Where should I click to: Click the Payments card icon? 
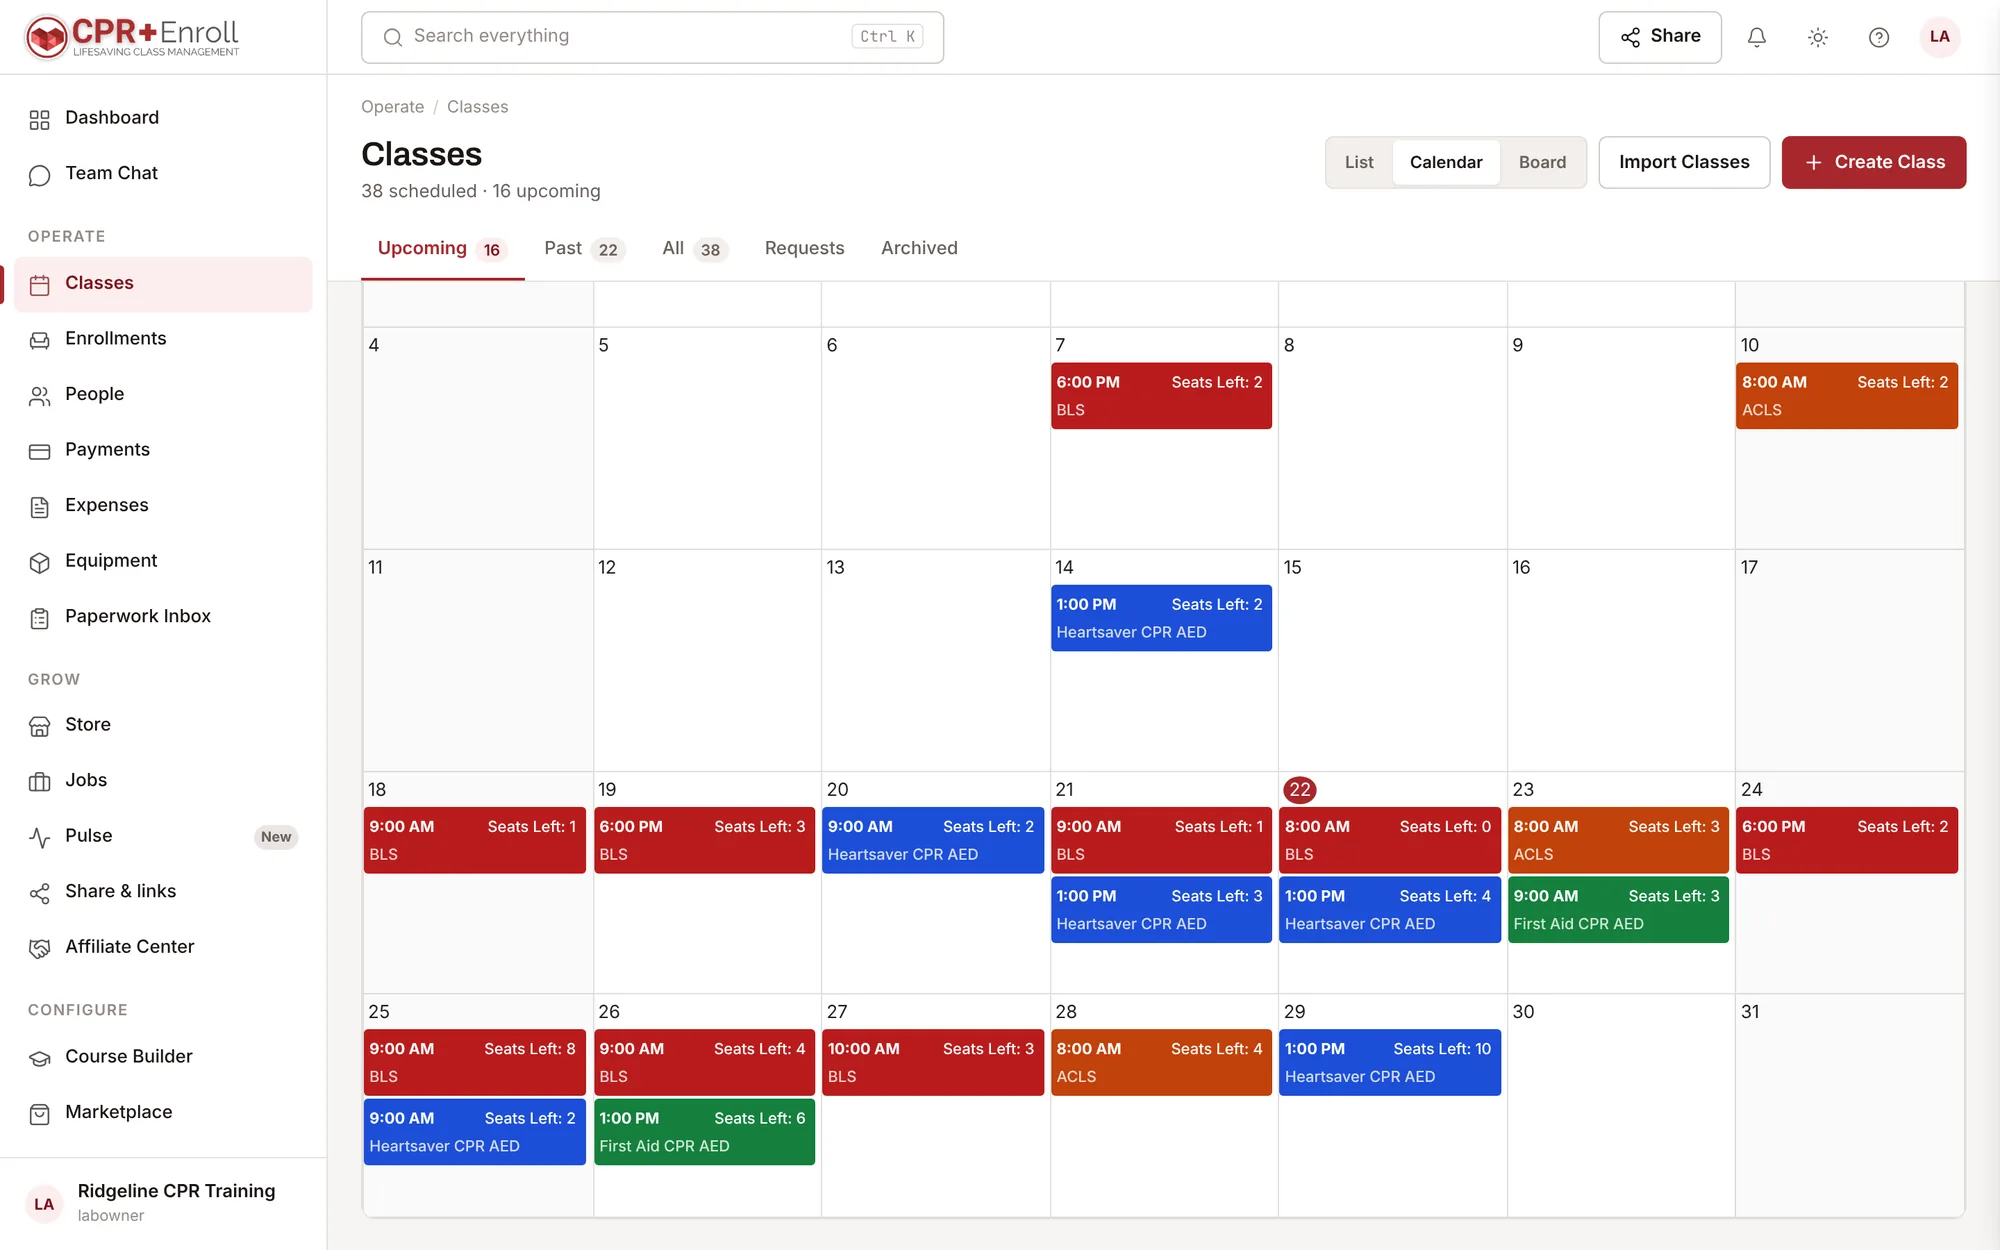pyautogui.click(x=39, y=452)
